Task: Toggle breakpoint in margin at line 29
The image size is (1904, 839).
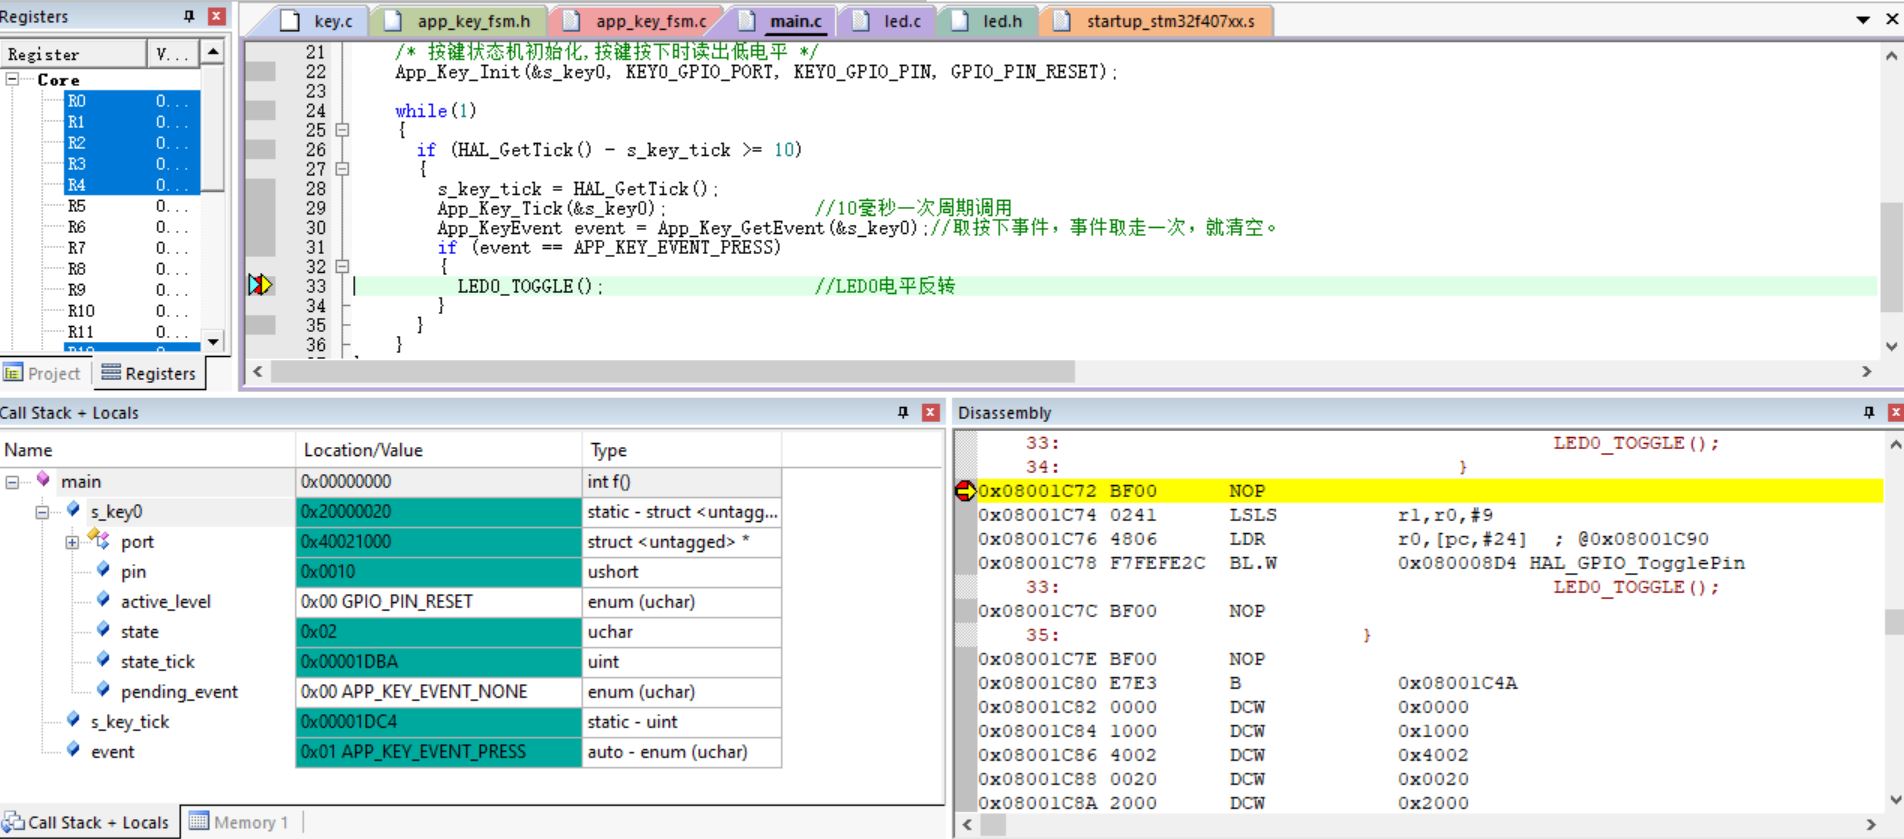Action: point(260,208)
